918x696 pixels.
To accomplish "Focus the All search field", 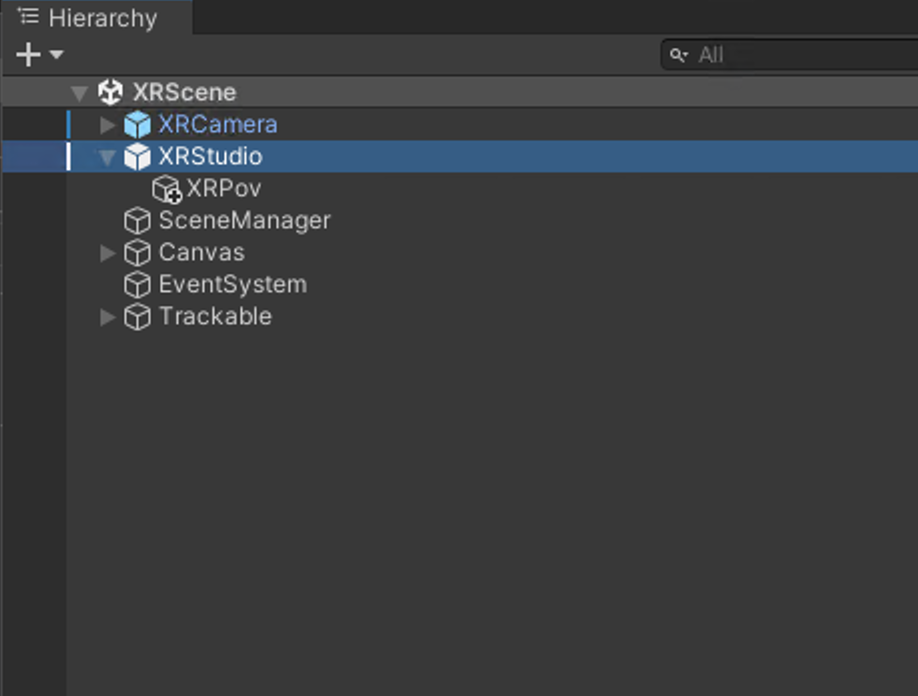I will click(790, 55).
